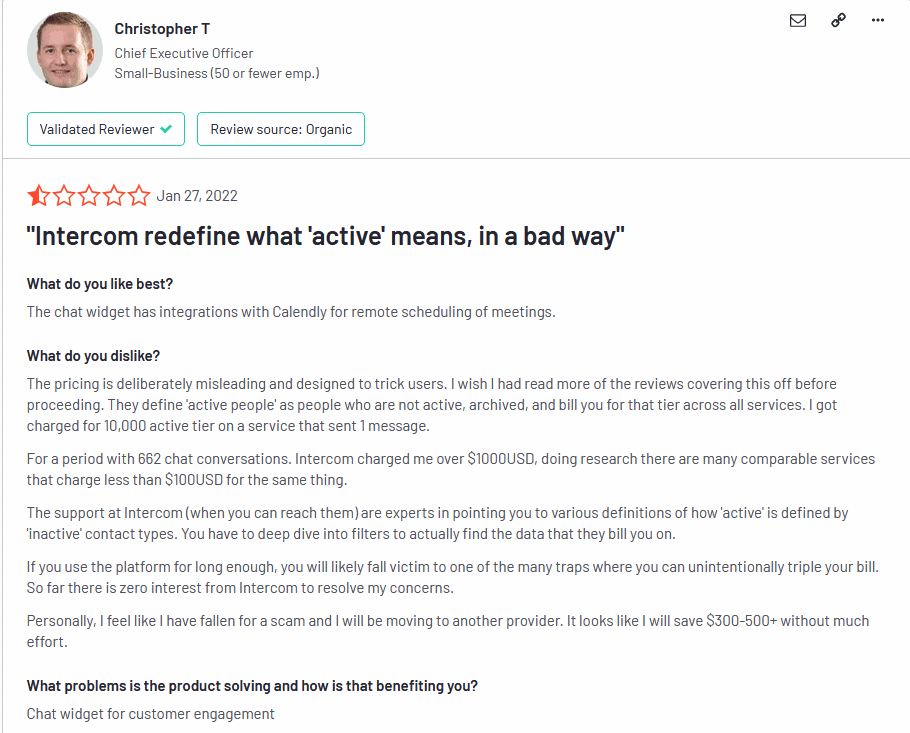Click the Small-Business company size label
The image size is (910, 733).
click(x=217, y=73)
